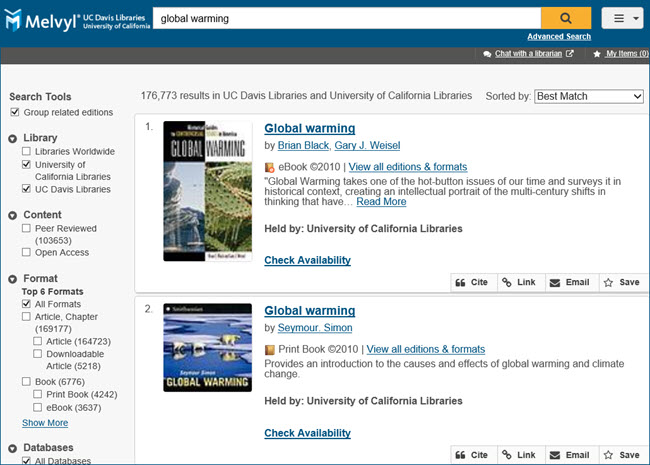650x465 pixels.
Task: Click Show More formats link
Action: point(45,423)
